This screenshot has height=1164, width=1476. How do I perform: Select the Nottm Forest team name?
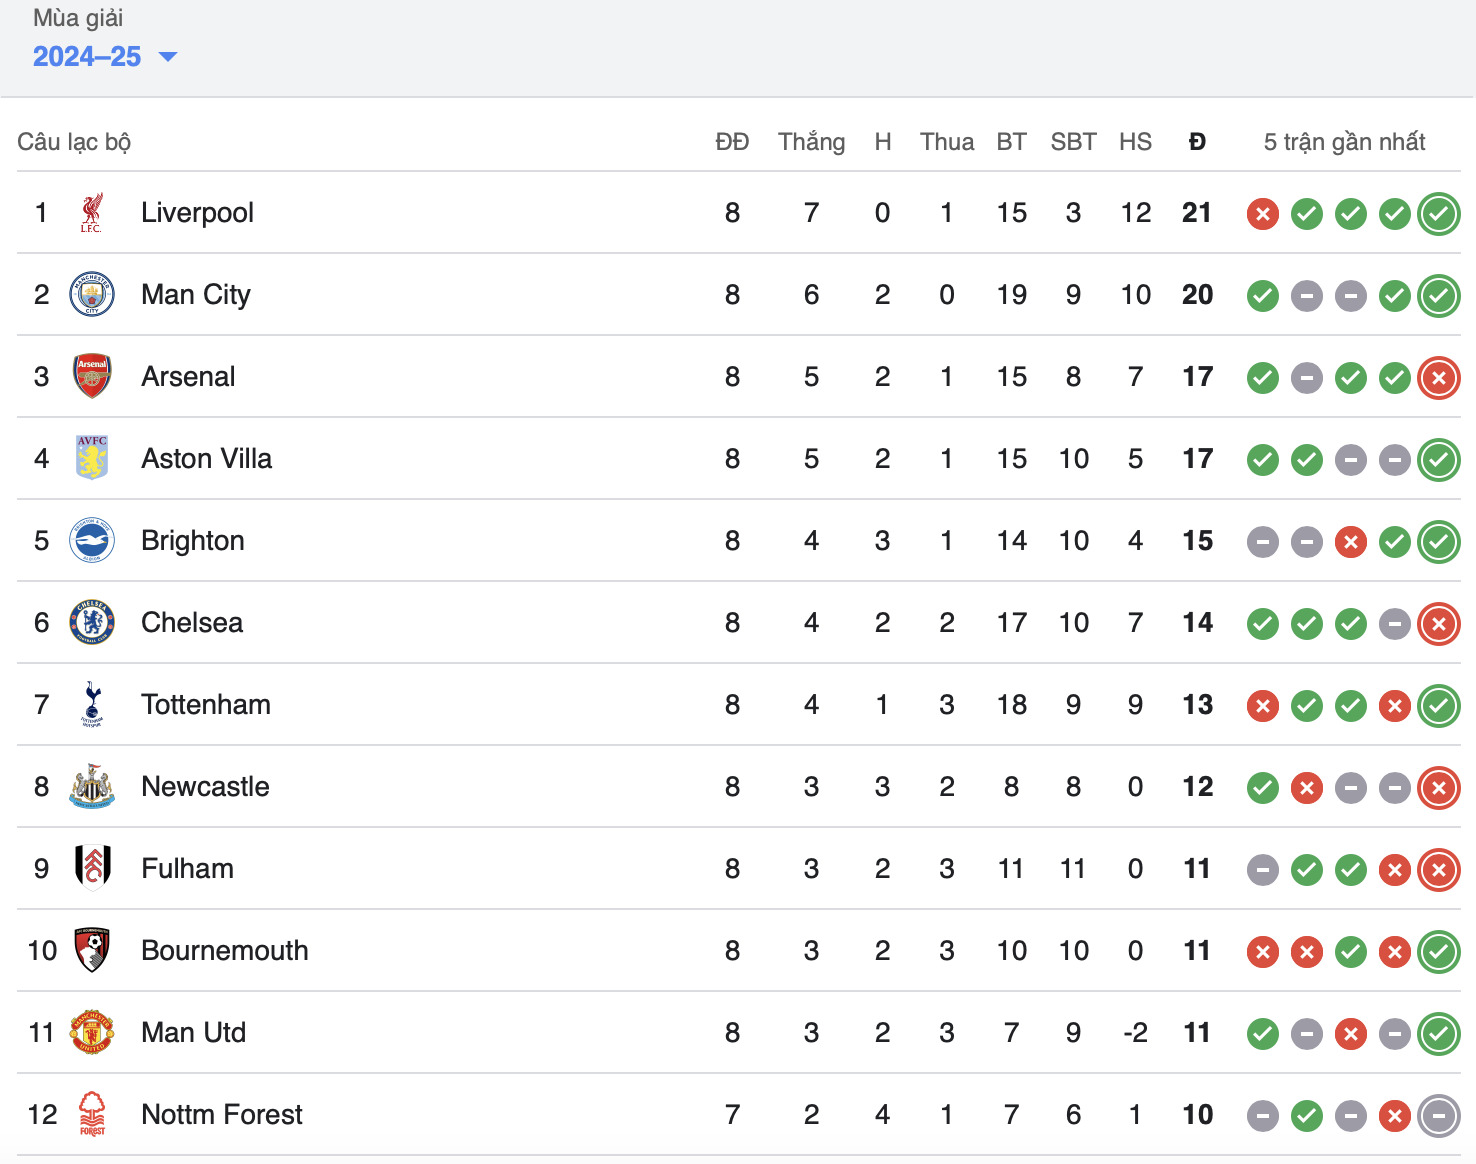(221, 1115)
